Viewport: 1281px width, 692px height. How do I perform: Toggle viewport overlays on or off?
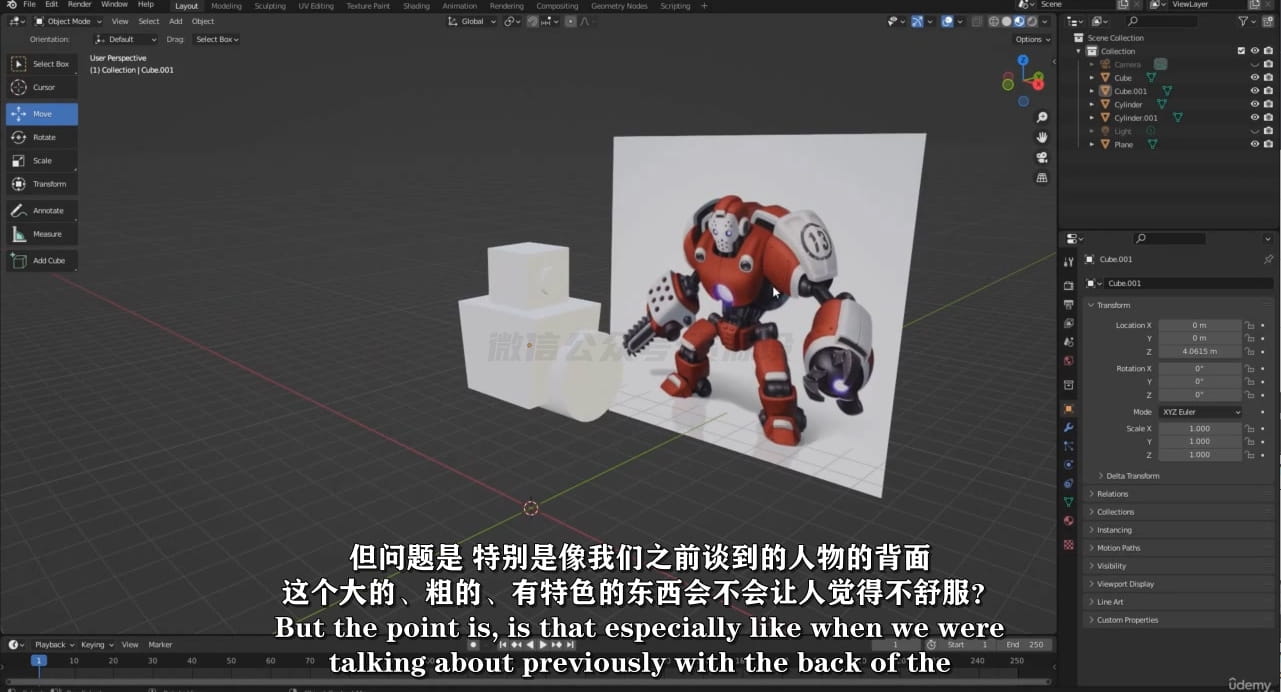coord(948,21)
